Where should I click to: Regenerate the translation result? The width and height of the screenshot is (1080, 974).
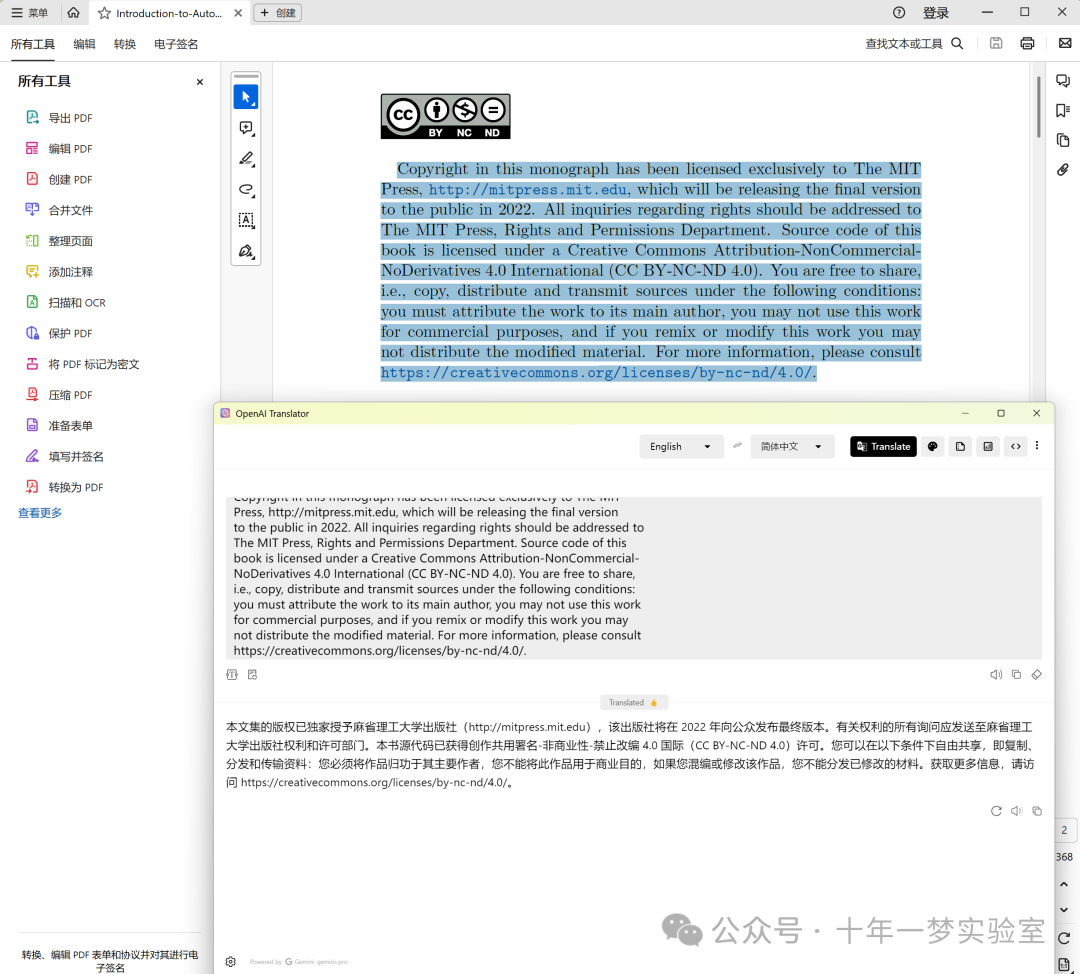[x=996, y=811]
